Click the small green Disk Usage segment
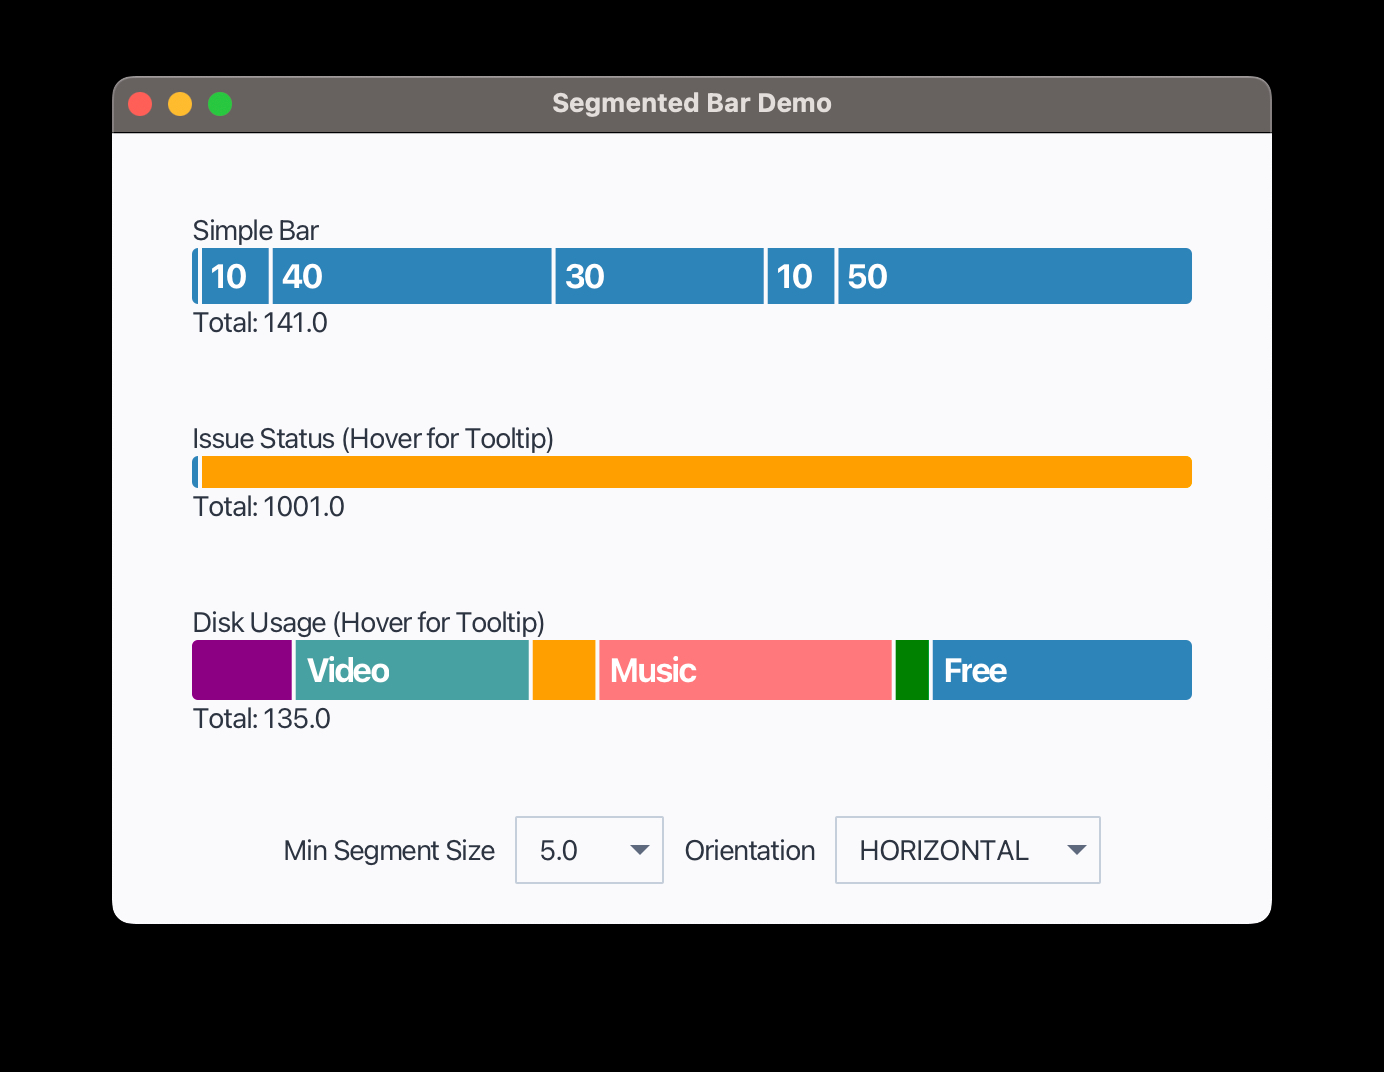The image size is (1384, 1072). click(912, 670)
